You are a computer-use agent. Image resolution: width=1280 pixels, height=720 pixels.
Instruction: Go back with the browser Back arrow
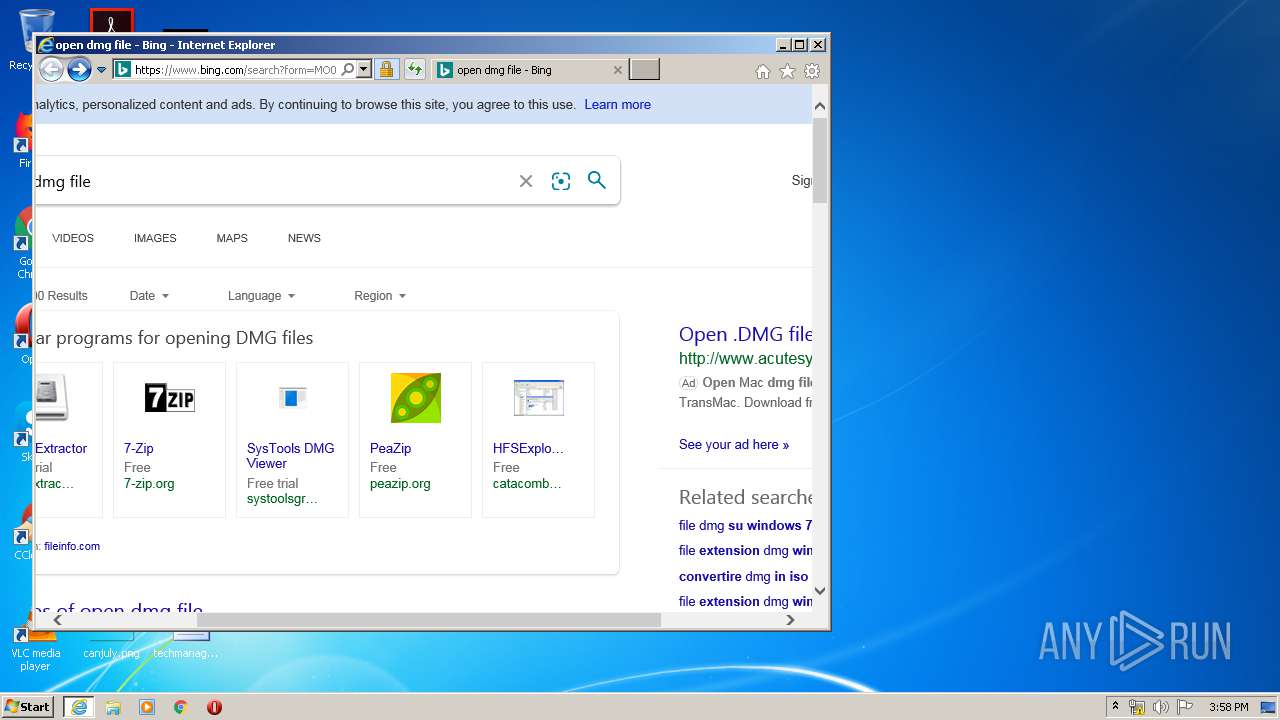click(x=51, y=69)
